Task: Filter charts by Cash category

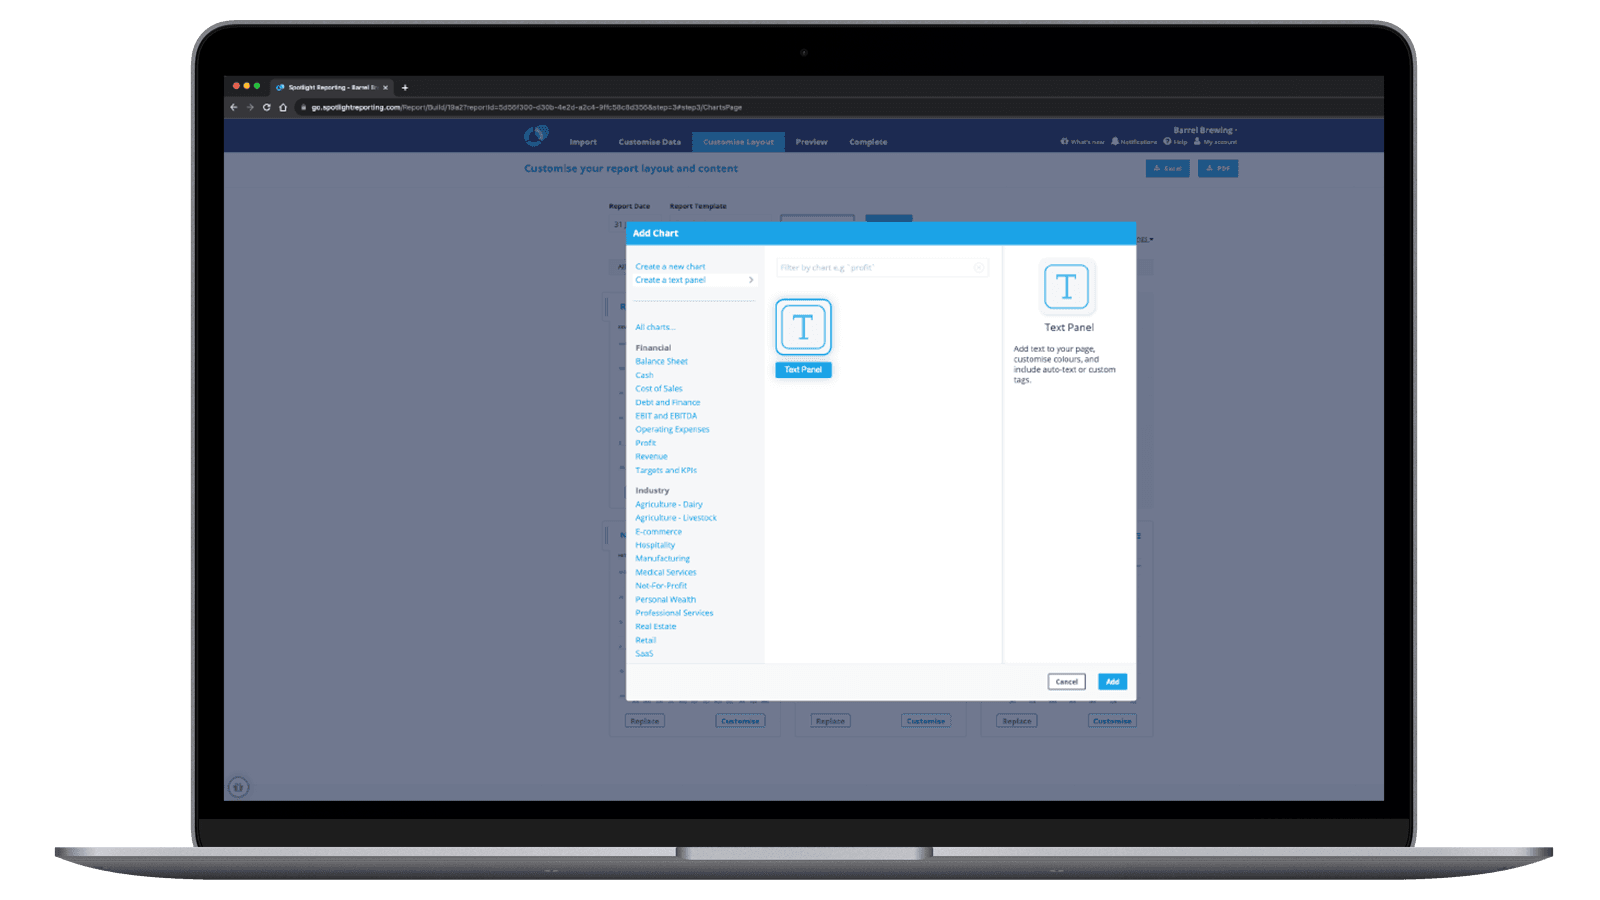Action: [x=644, y=375]
